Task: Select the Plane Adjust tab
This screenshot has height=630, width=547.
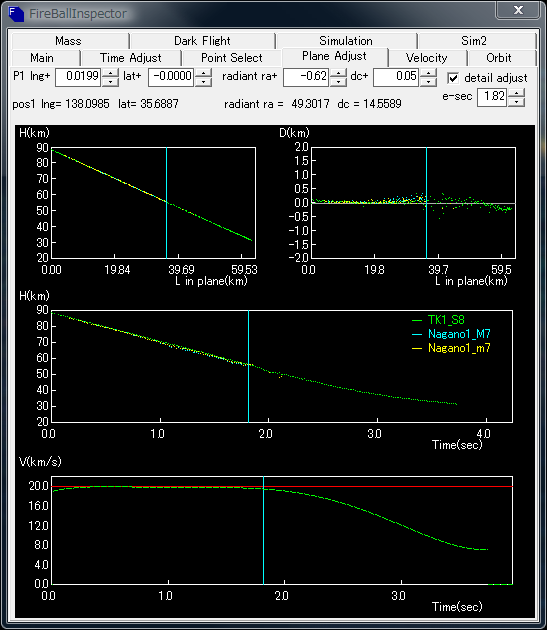Action: (x=334, y=57)
